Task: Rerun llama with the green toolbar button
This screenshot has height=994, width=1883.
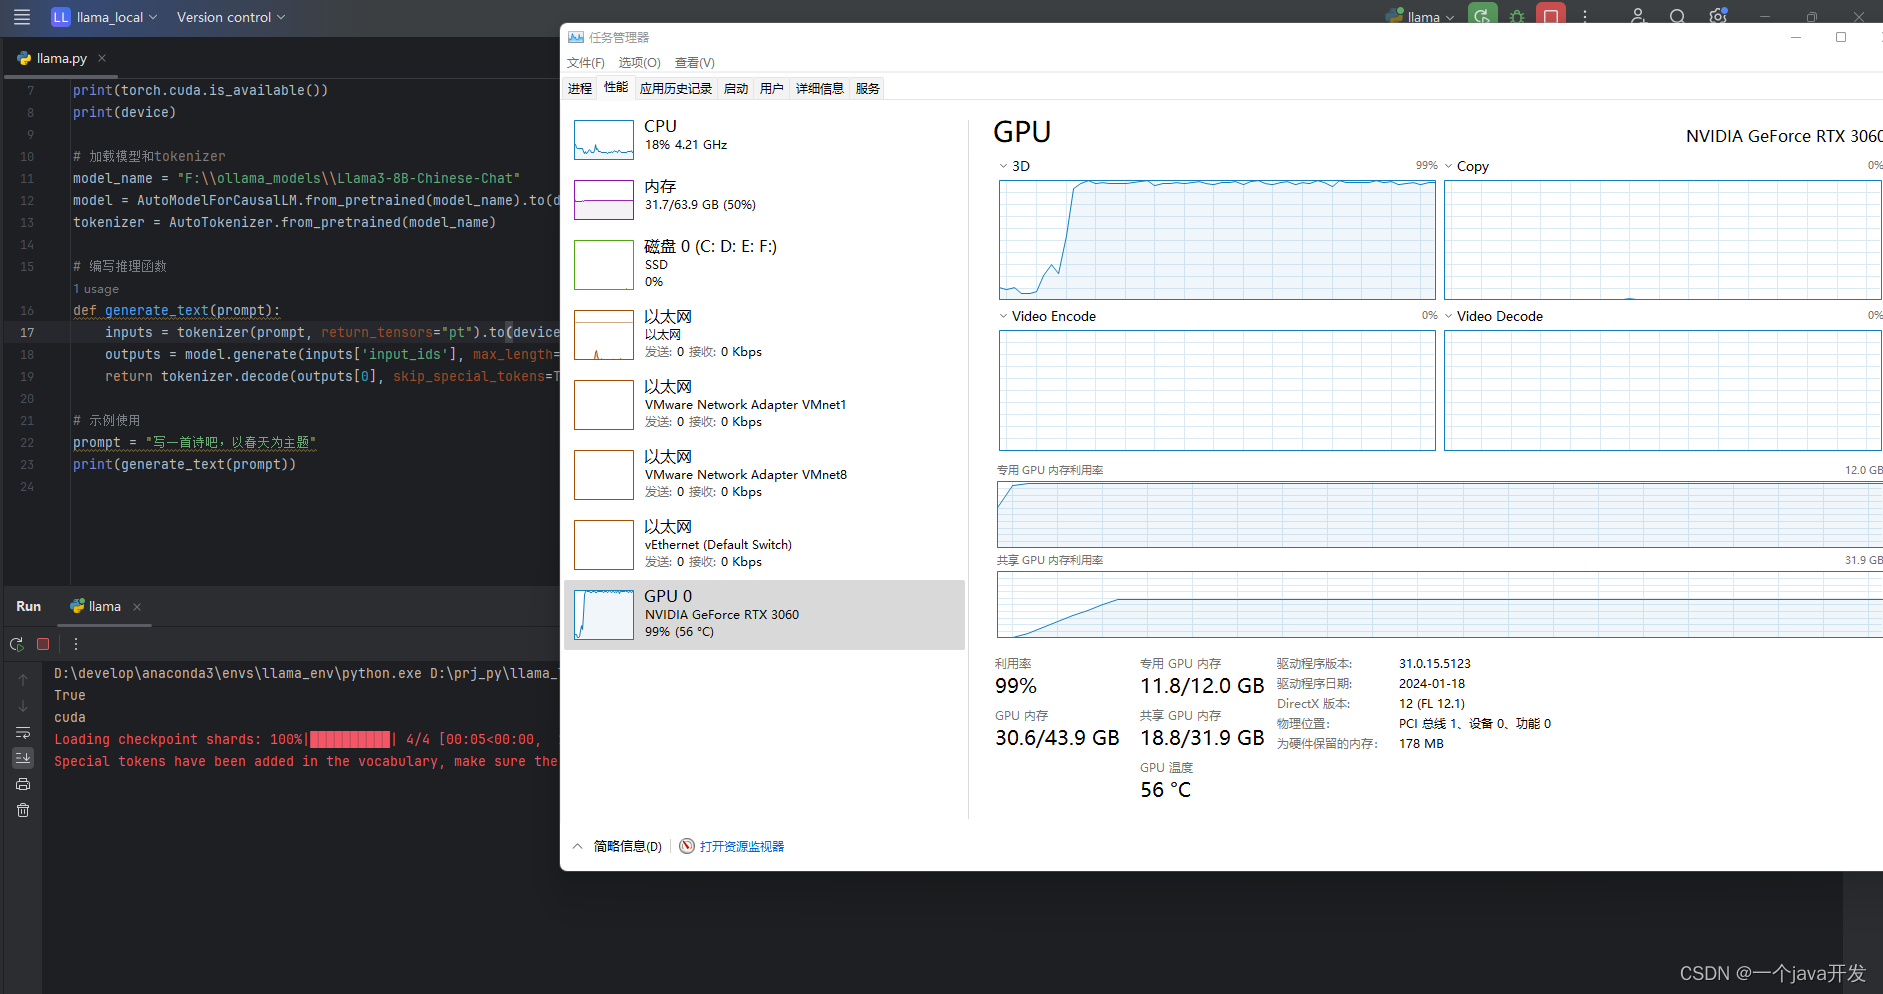Action: click(1483, 16)
